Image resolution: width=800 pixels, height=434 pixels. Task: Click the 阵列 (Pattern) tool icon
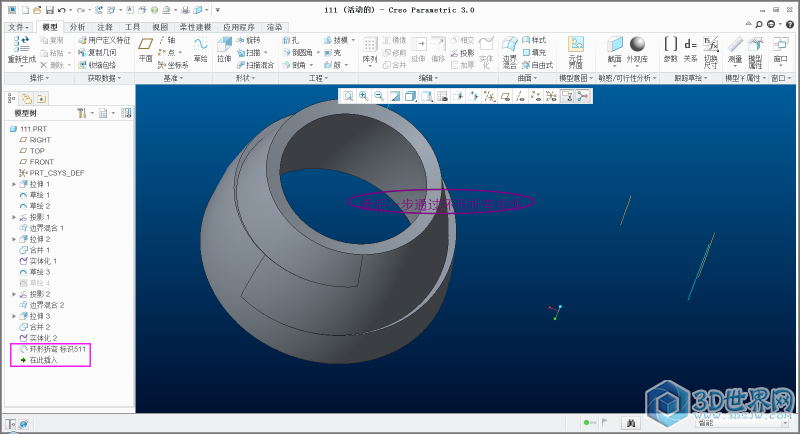tap(369, 47)
